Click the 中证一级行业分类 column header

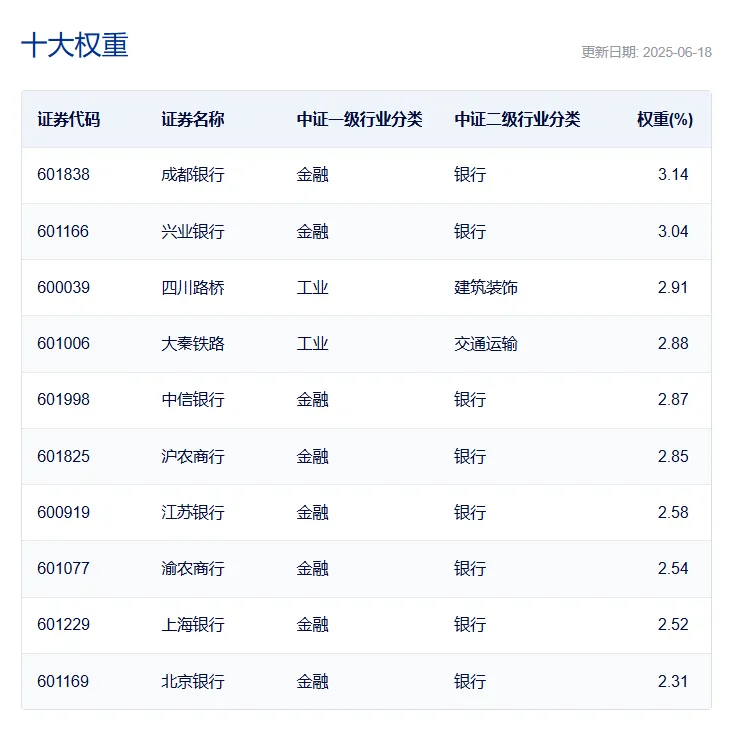[359, 119]
